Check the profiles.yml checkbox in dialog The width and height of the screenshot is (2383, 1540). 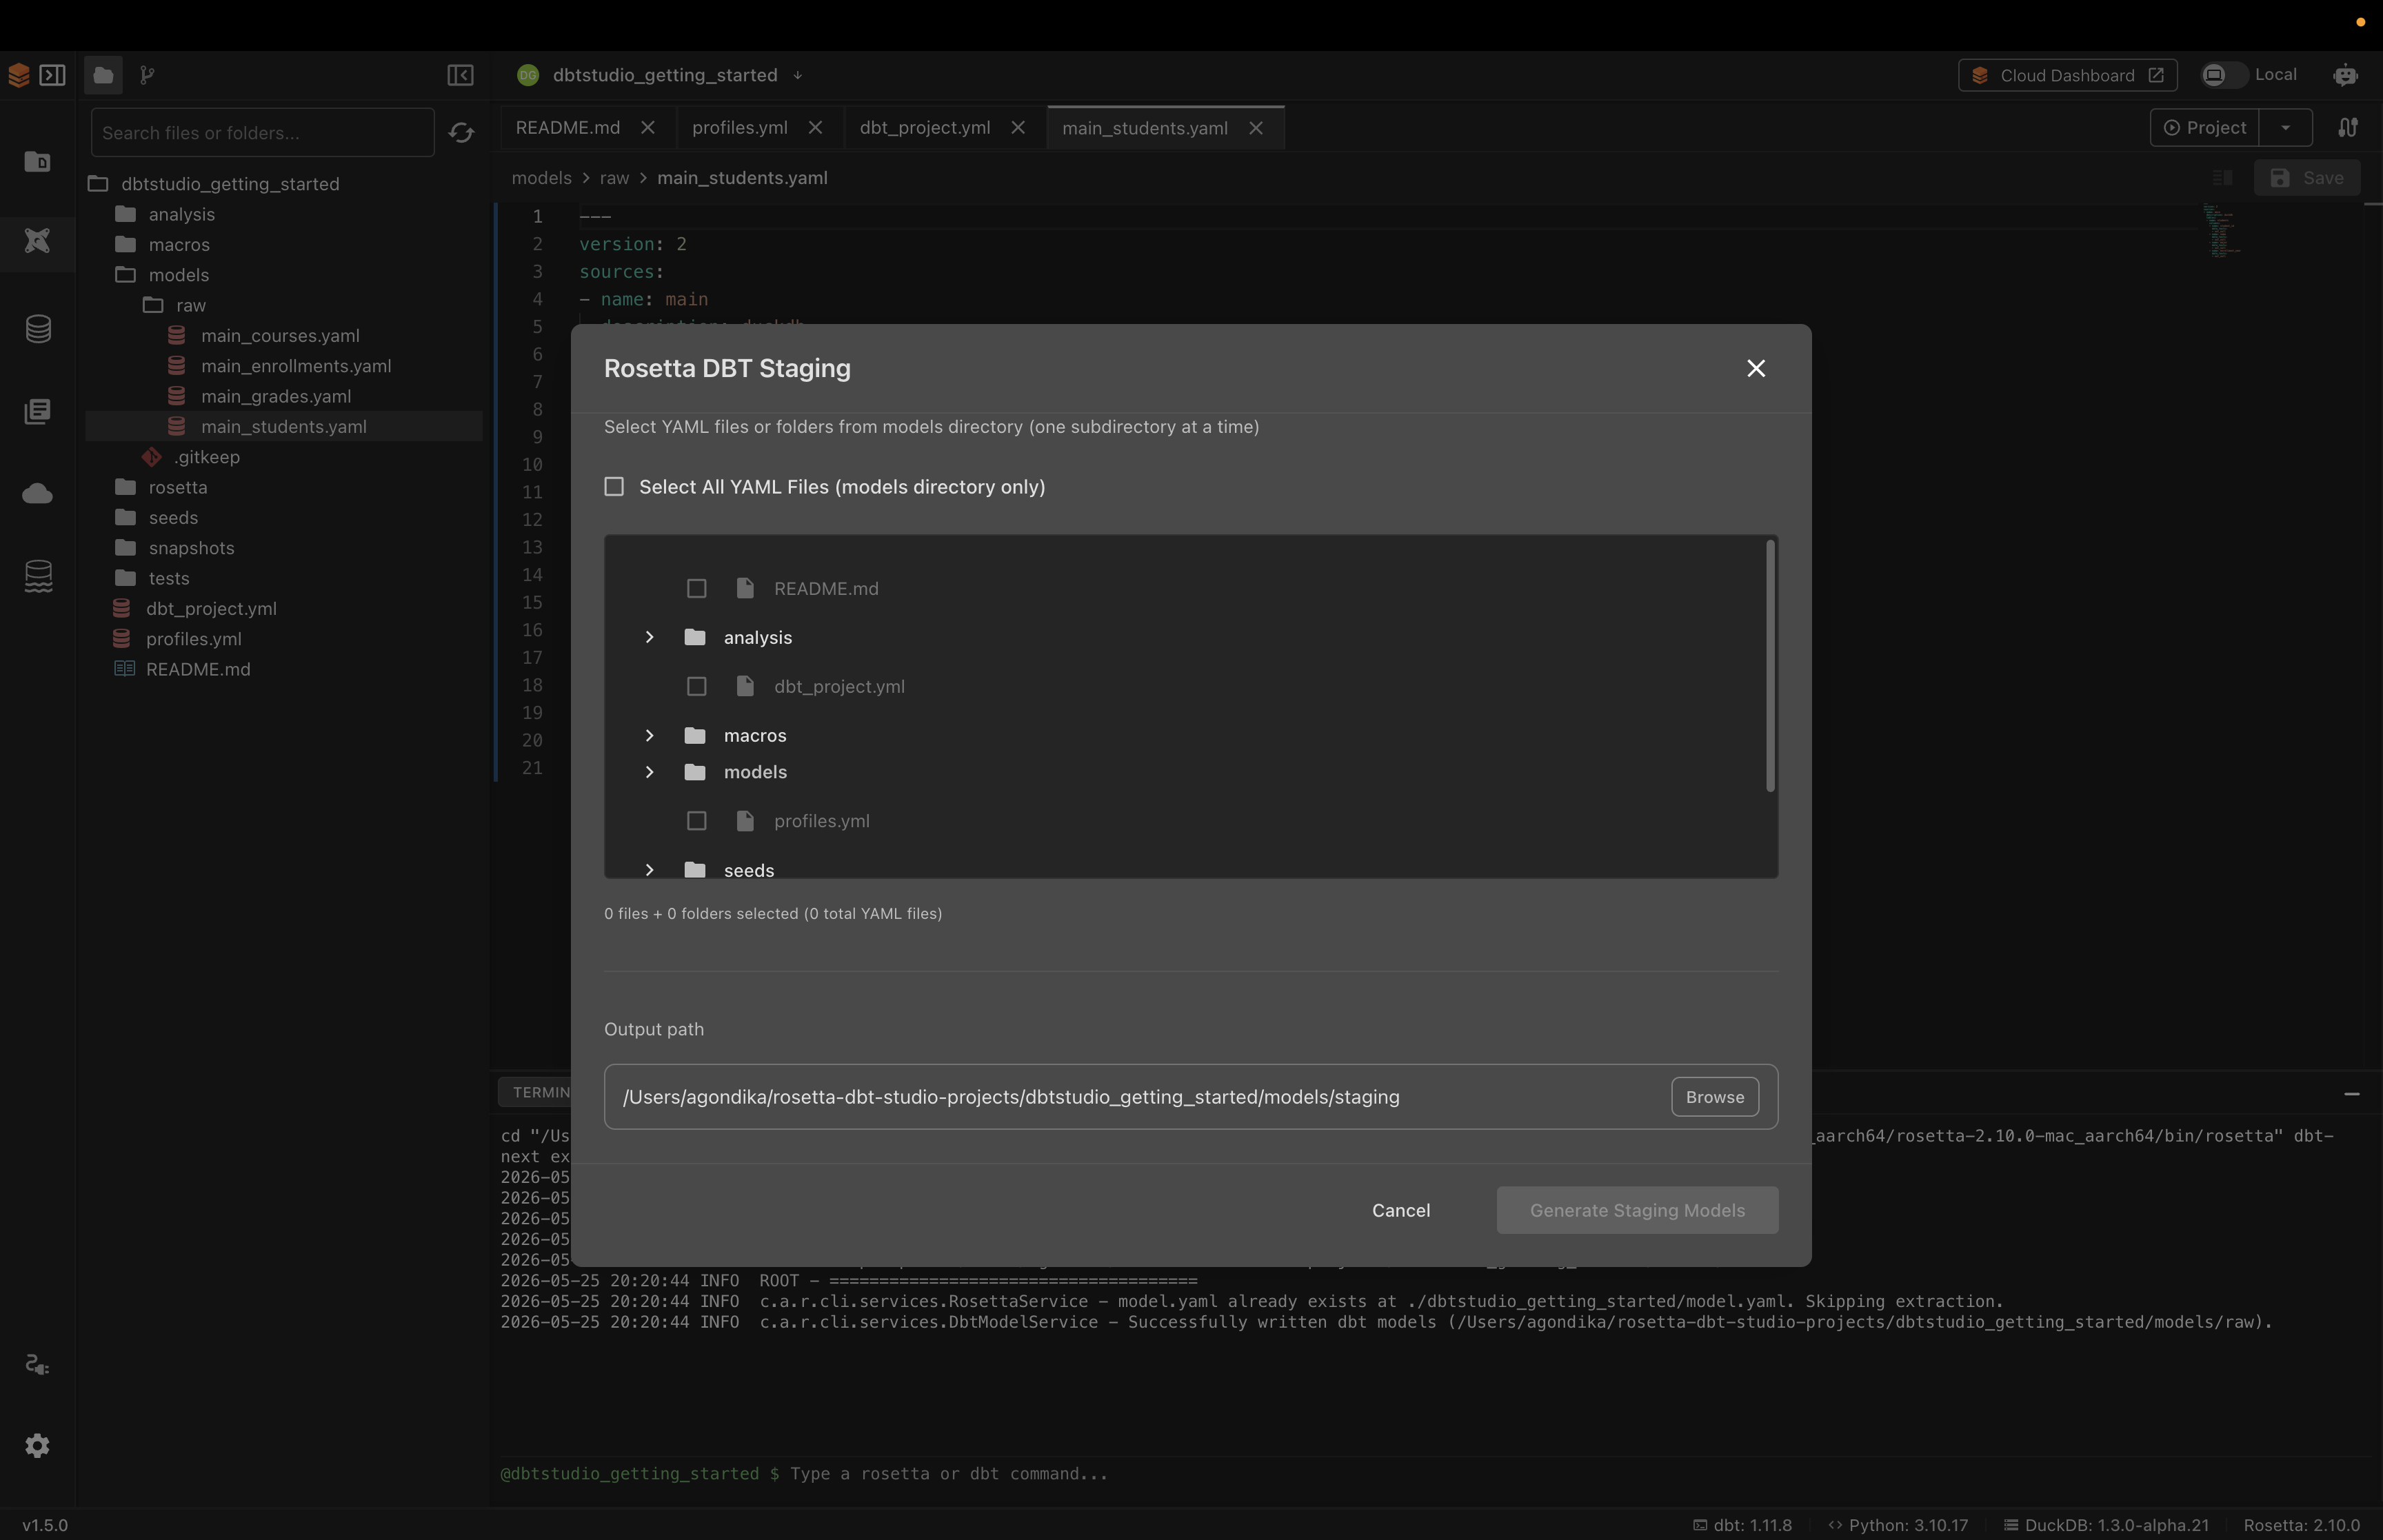[x=697, y=821]
